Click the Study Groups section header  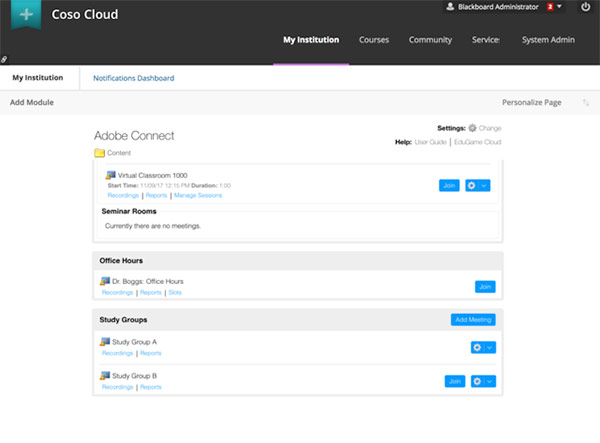(123, 320)
